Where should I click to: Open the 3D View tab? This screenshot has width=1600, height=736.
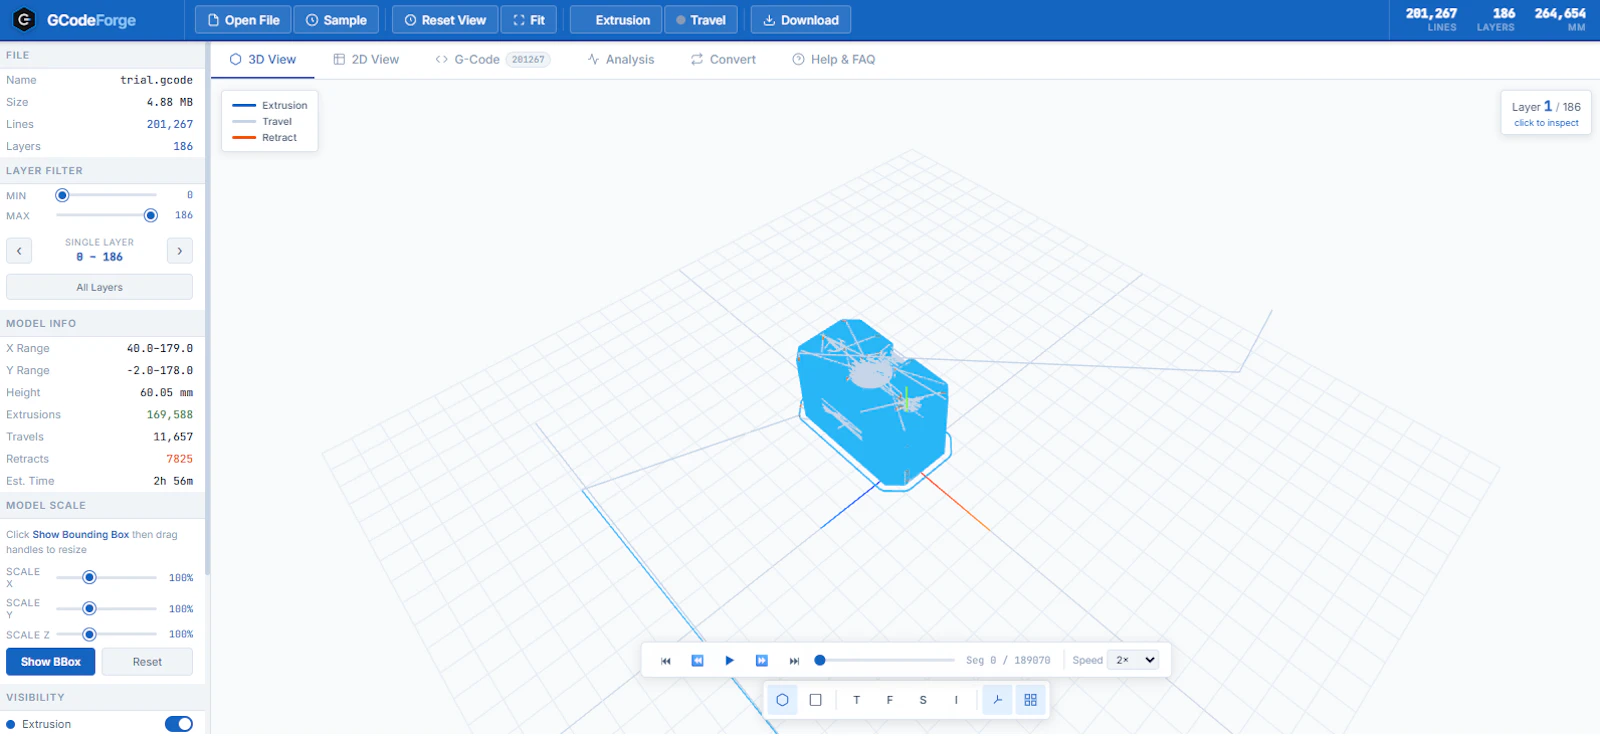[x=263, y=60]
